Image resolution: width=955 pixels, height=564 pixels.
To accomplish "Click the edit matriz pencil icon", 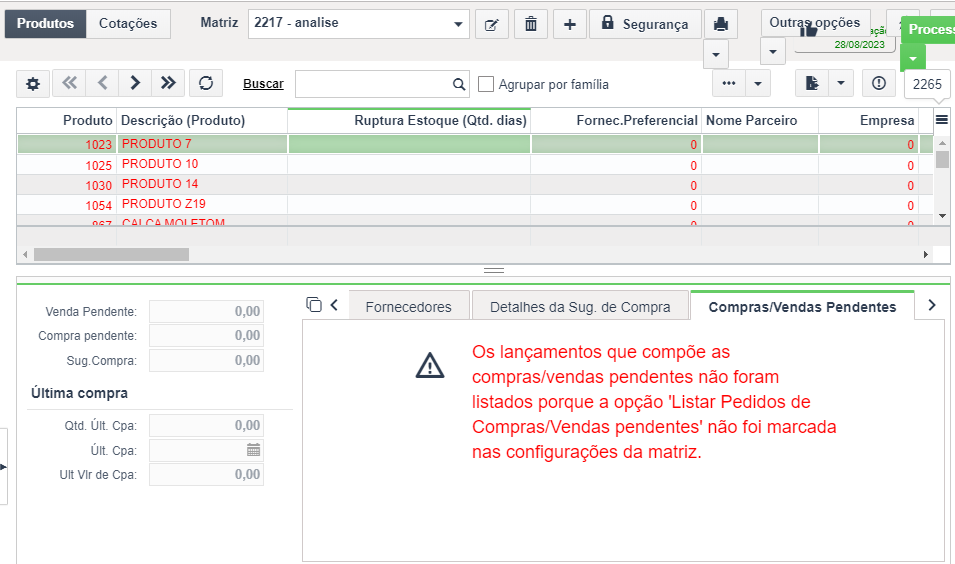I will coord(492,24).
